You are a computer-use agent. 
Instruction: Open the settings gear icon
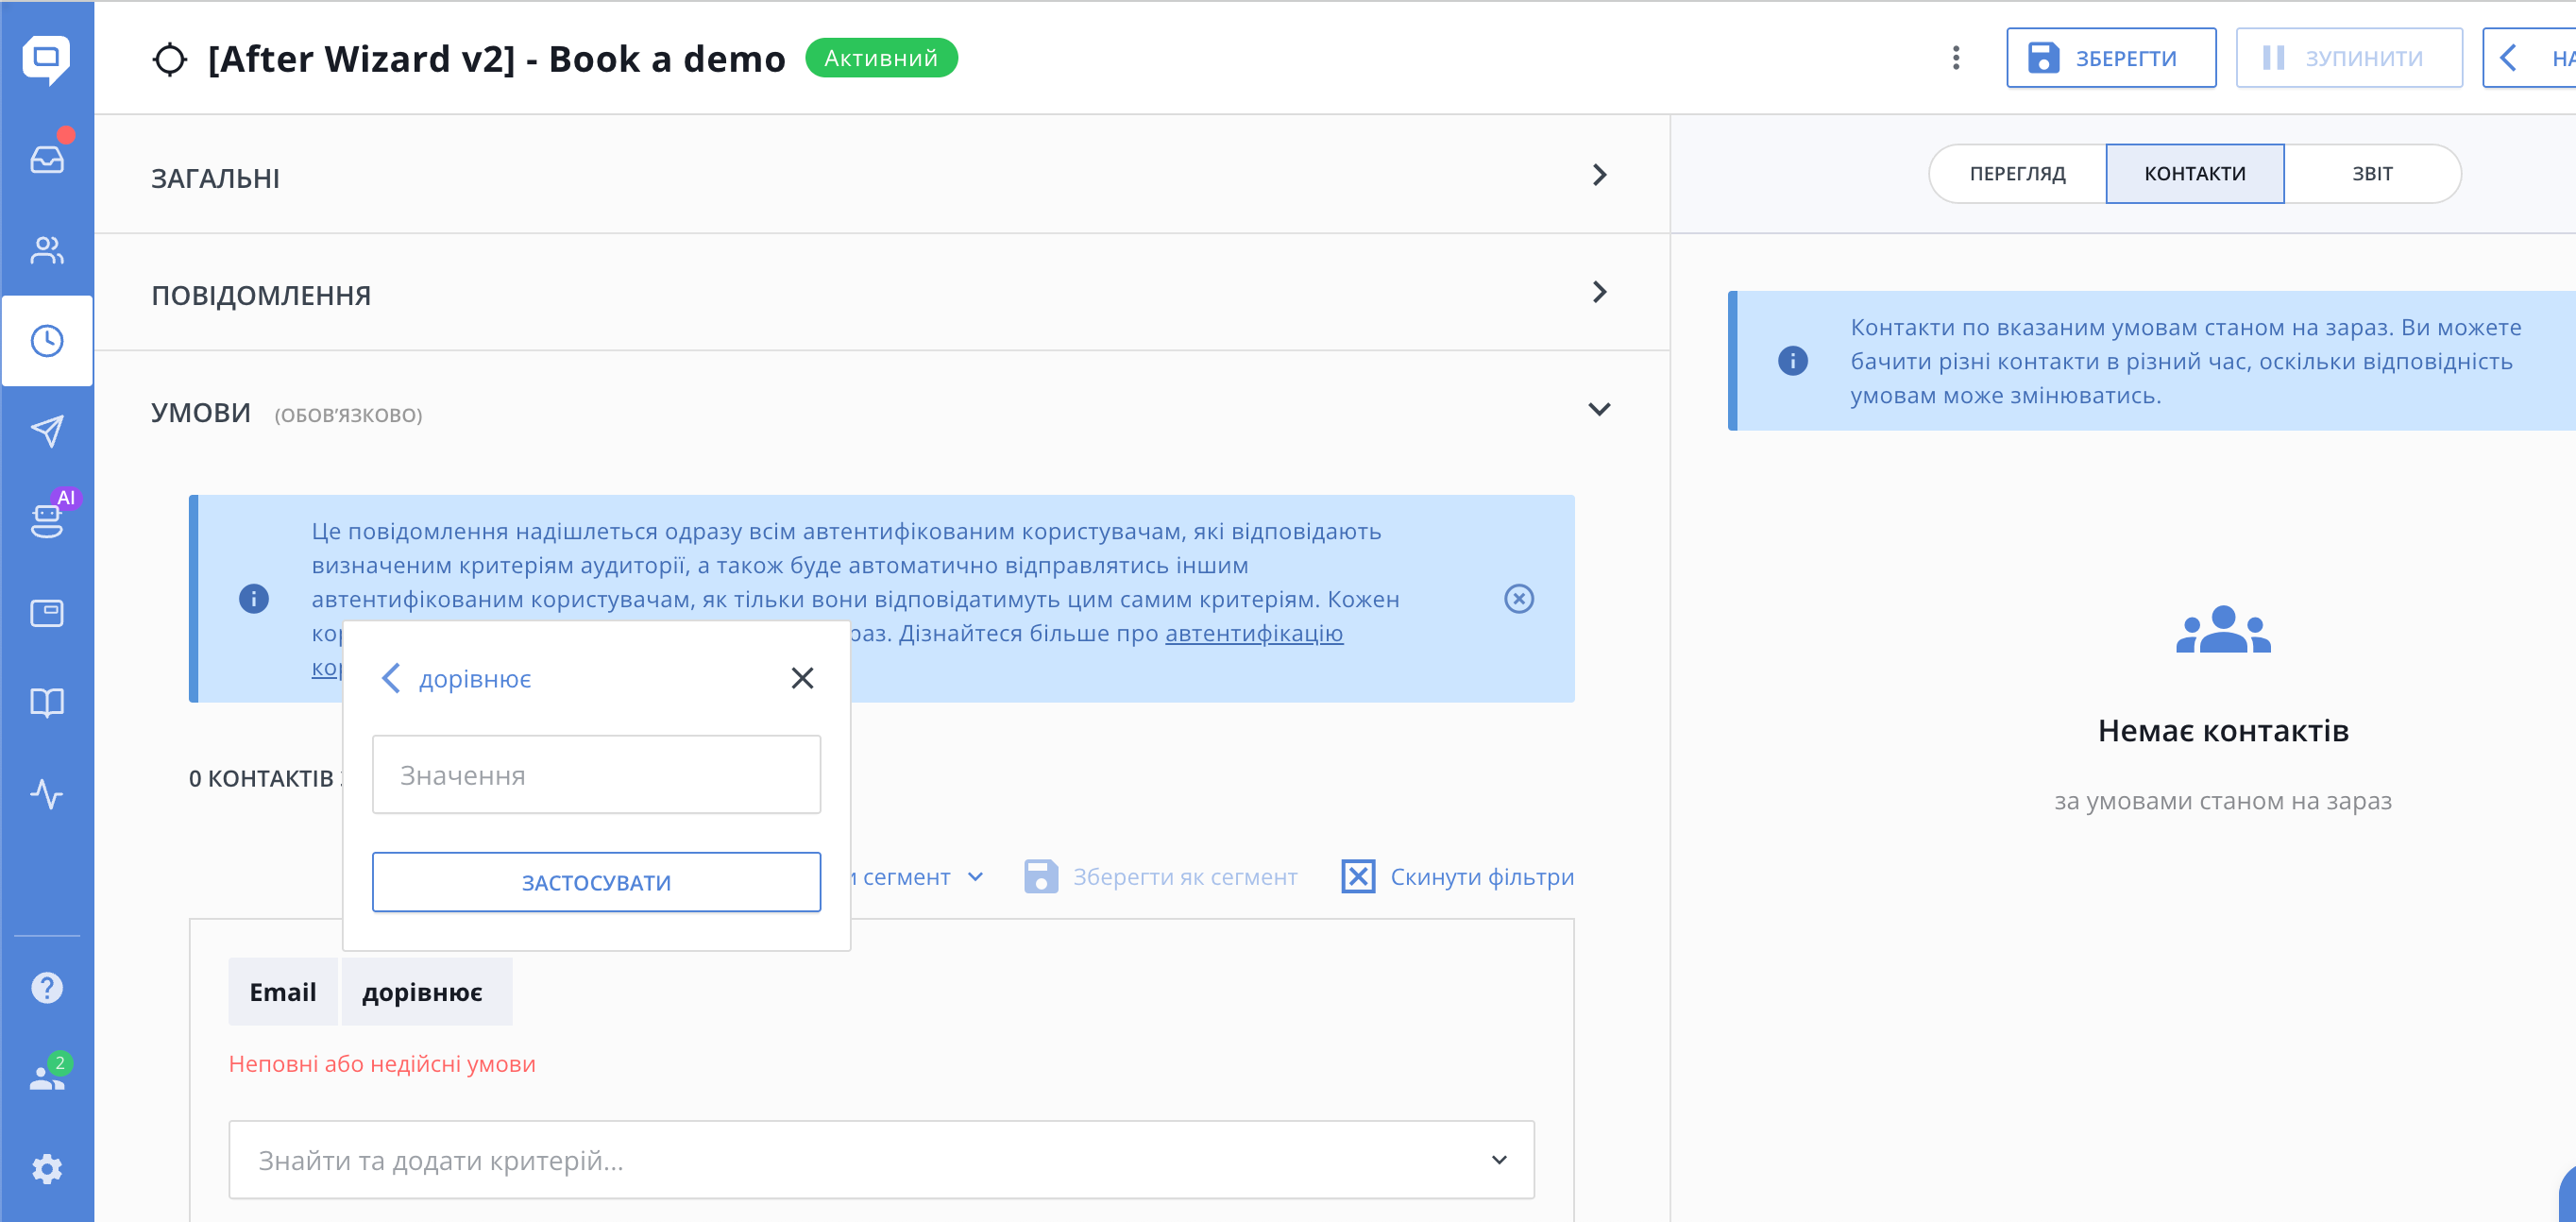click(46, 1169)
